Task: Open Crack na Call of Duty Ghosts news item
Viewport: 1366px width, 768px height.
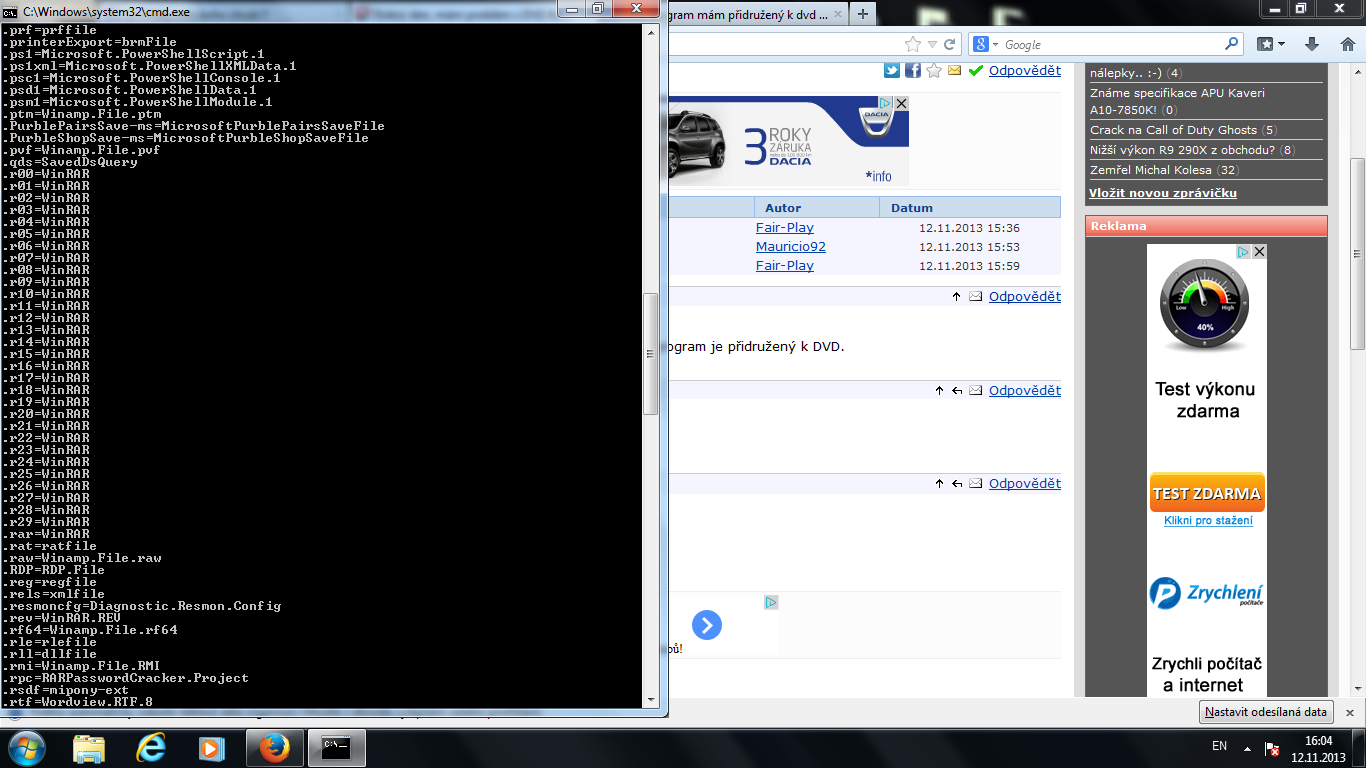Action: point(1173,130)
